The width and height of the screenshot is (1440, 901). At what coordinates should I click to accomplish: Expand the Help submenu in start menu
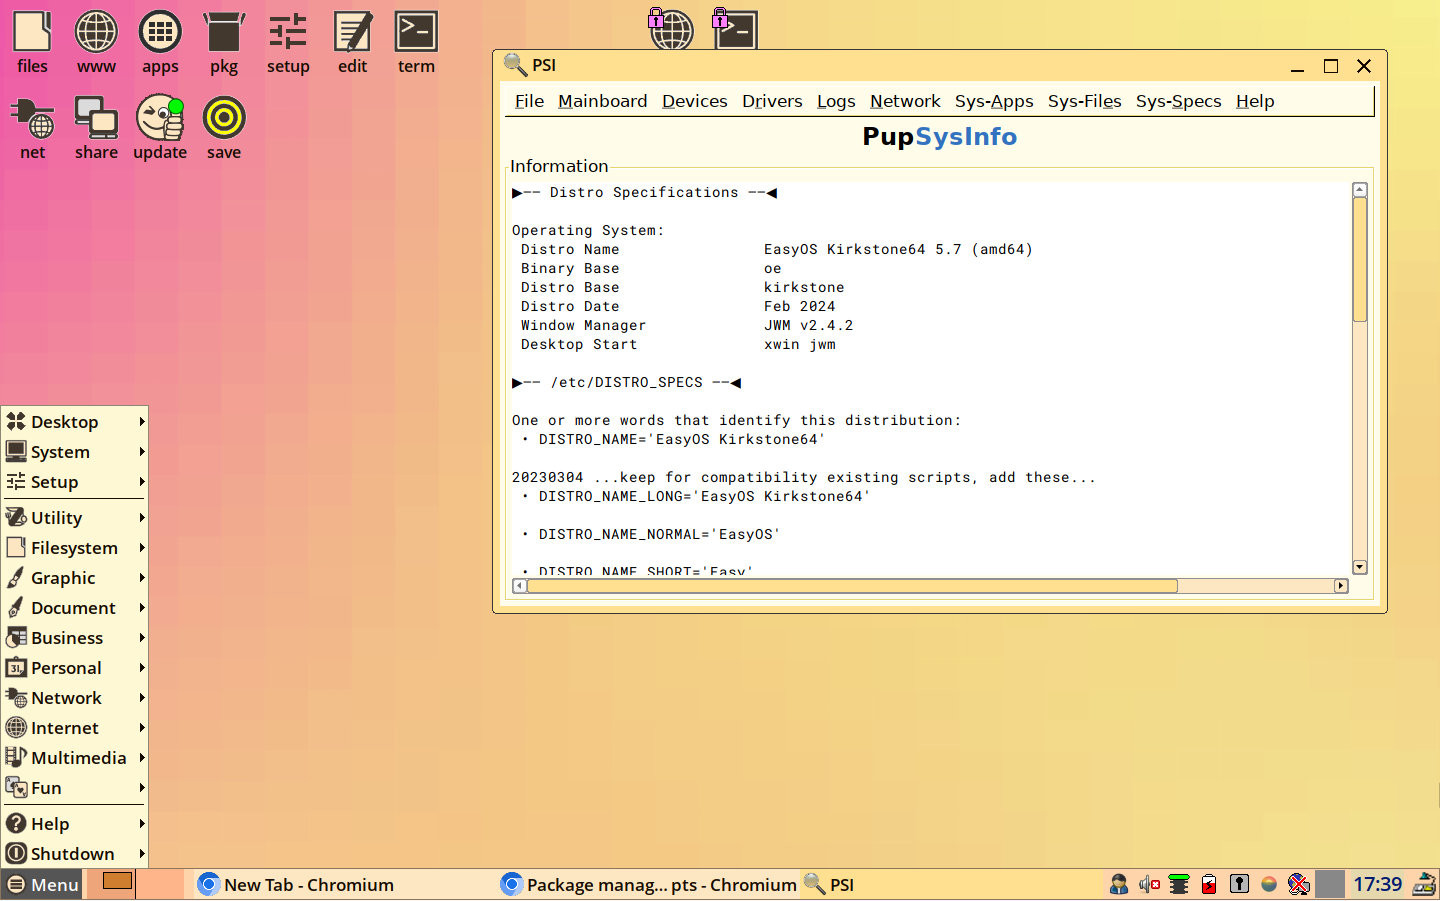coord(75,824)
